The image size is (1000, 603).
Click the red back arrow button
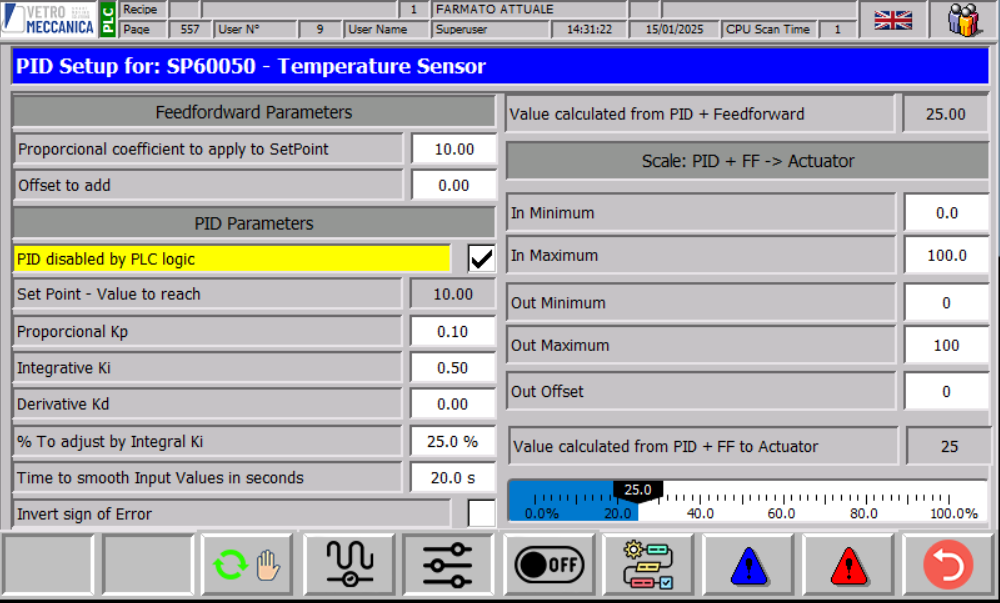pyautogui.click(x=948, y=565)
